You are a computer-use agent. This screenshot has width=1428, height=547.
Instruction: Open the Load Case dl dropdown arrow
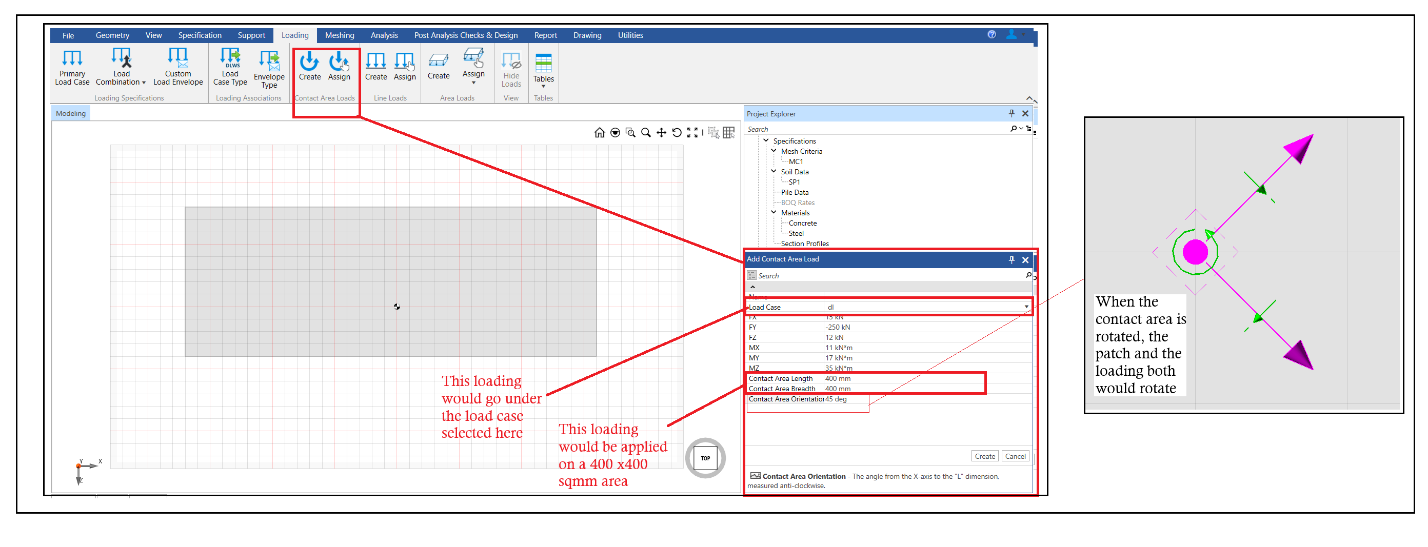(1026, 307)
